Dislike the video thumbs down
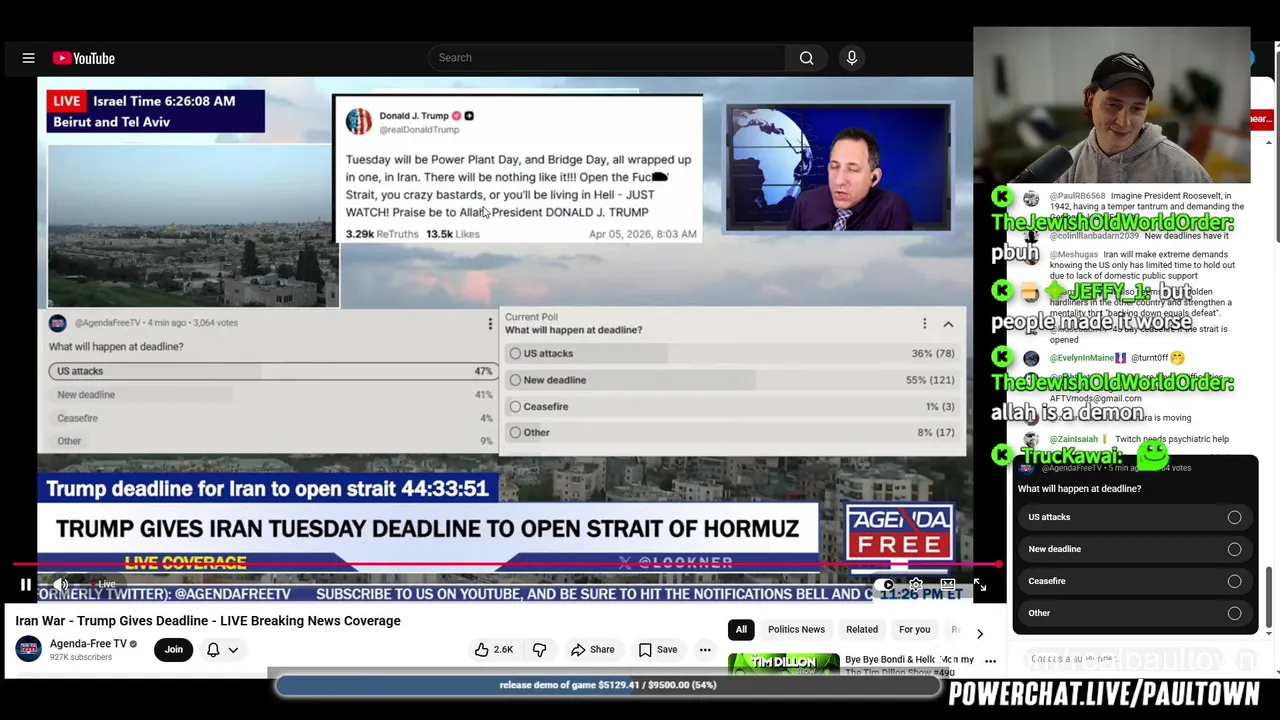Viewport: 1280px width, 720px height. tap(539, 650)
